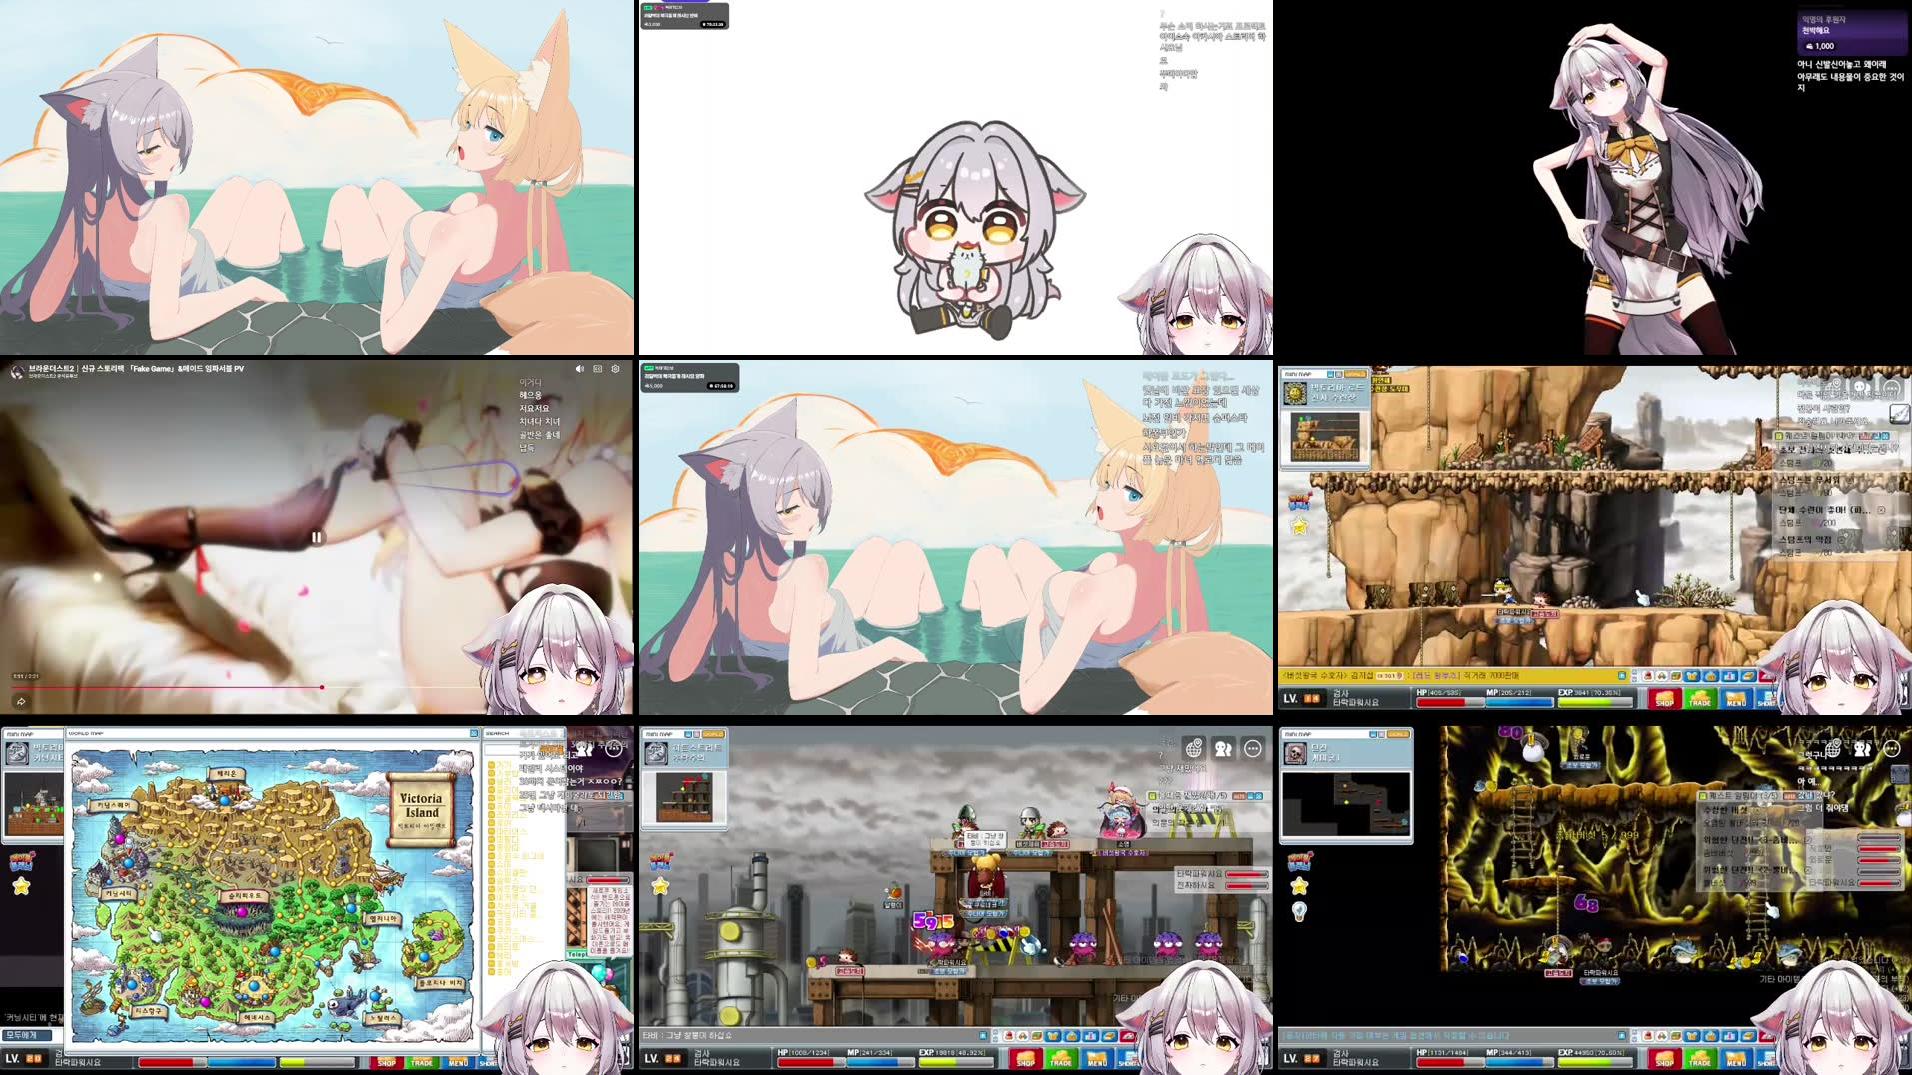Open the event banner icon in factory game

[x=660, y=861]
